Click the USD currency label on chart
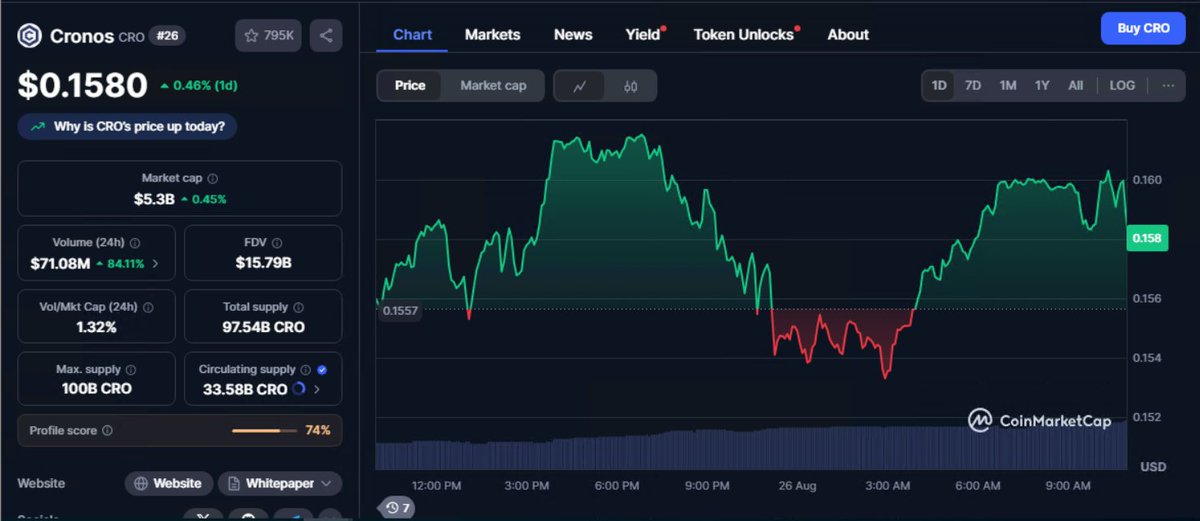 [x=1153, y=467]
